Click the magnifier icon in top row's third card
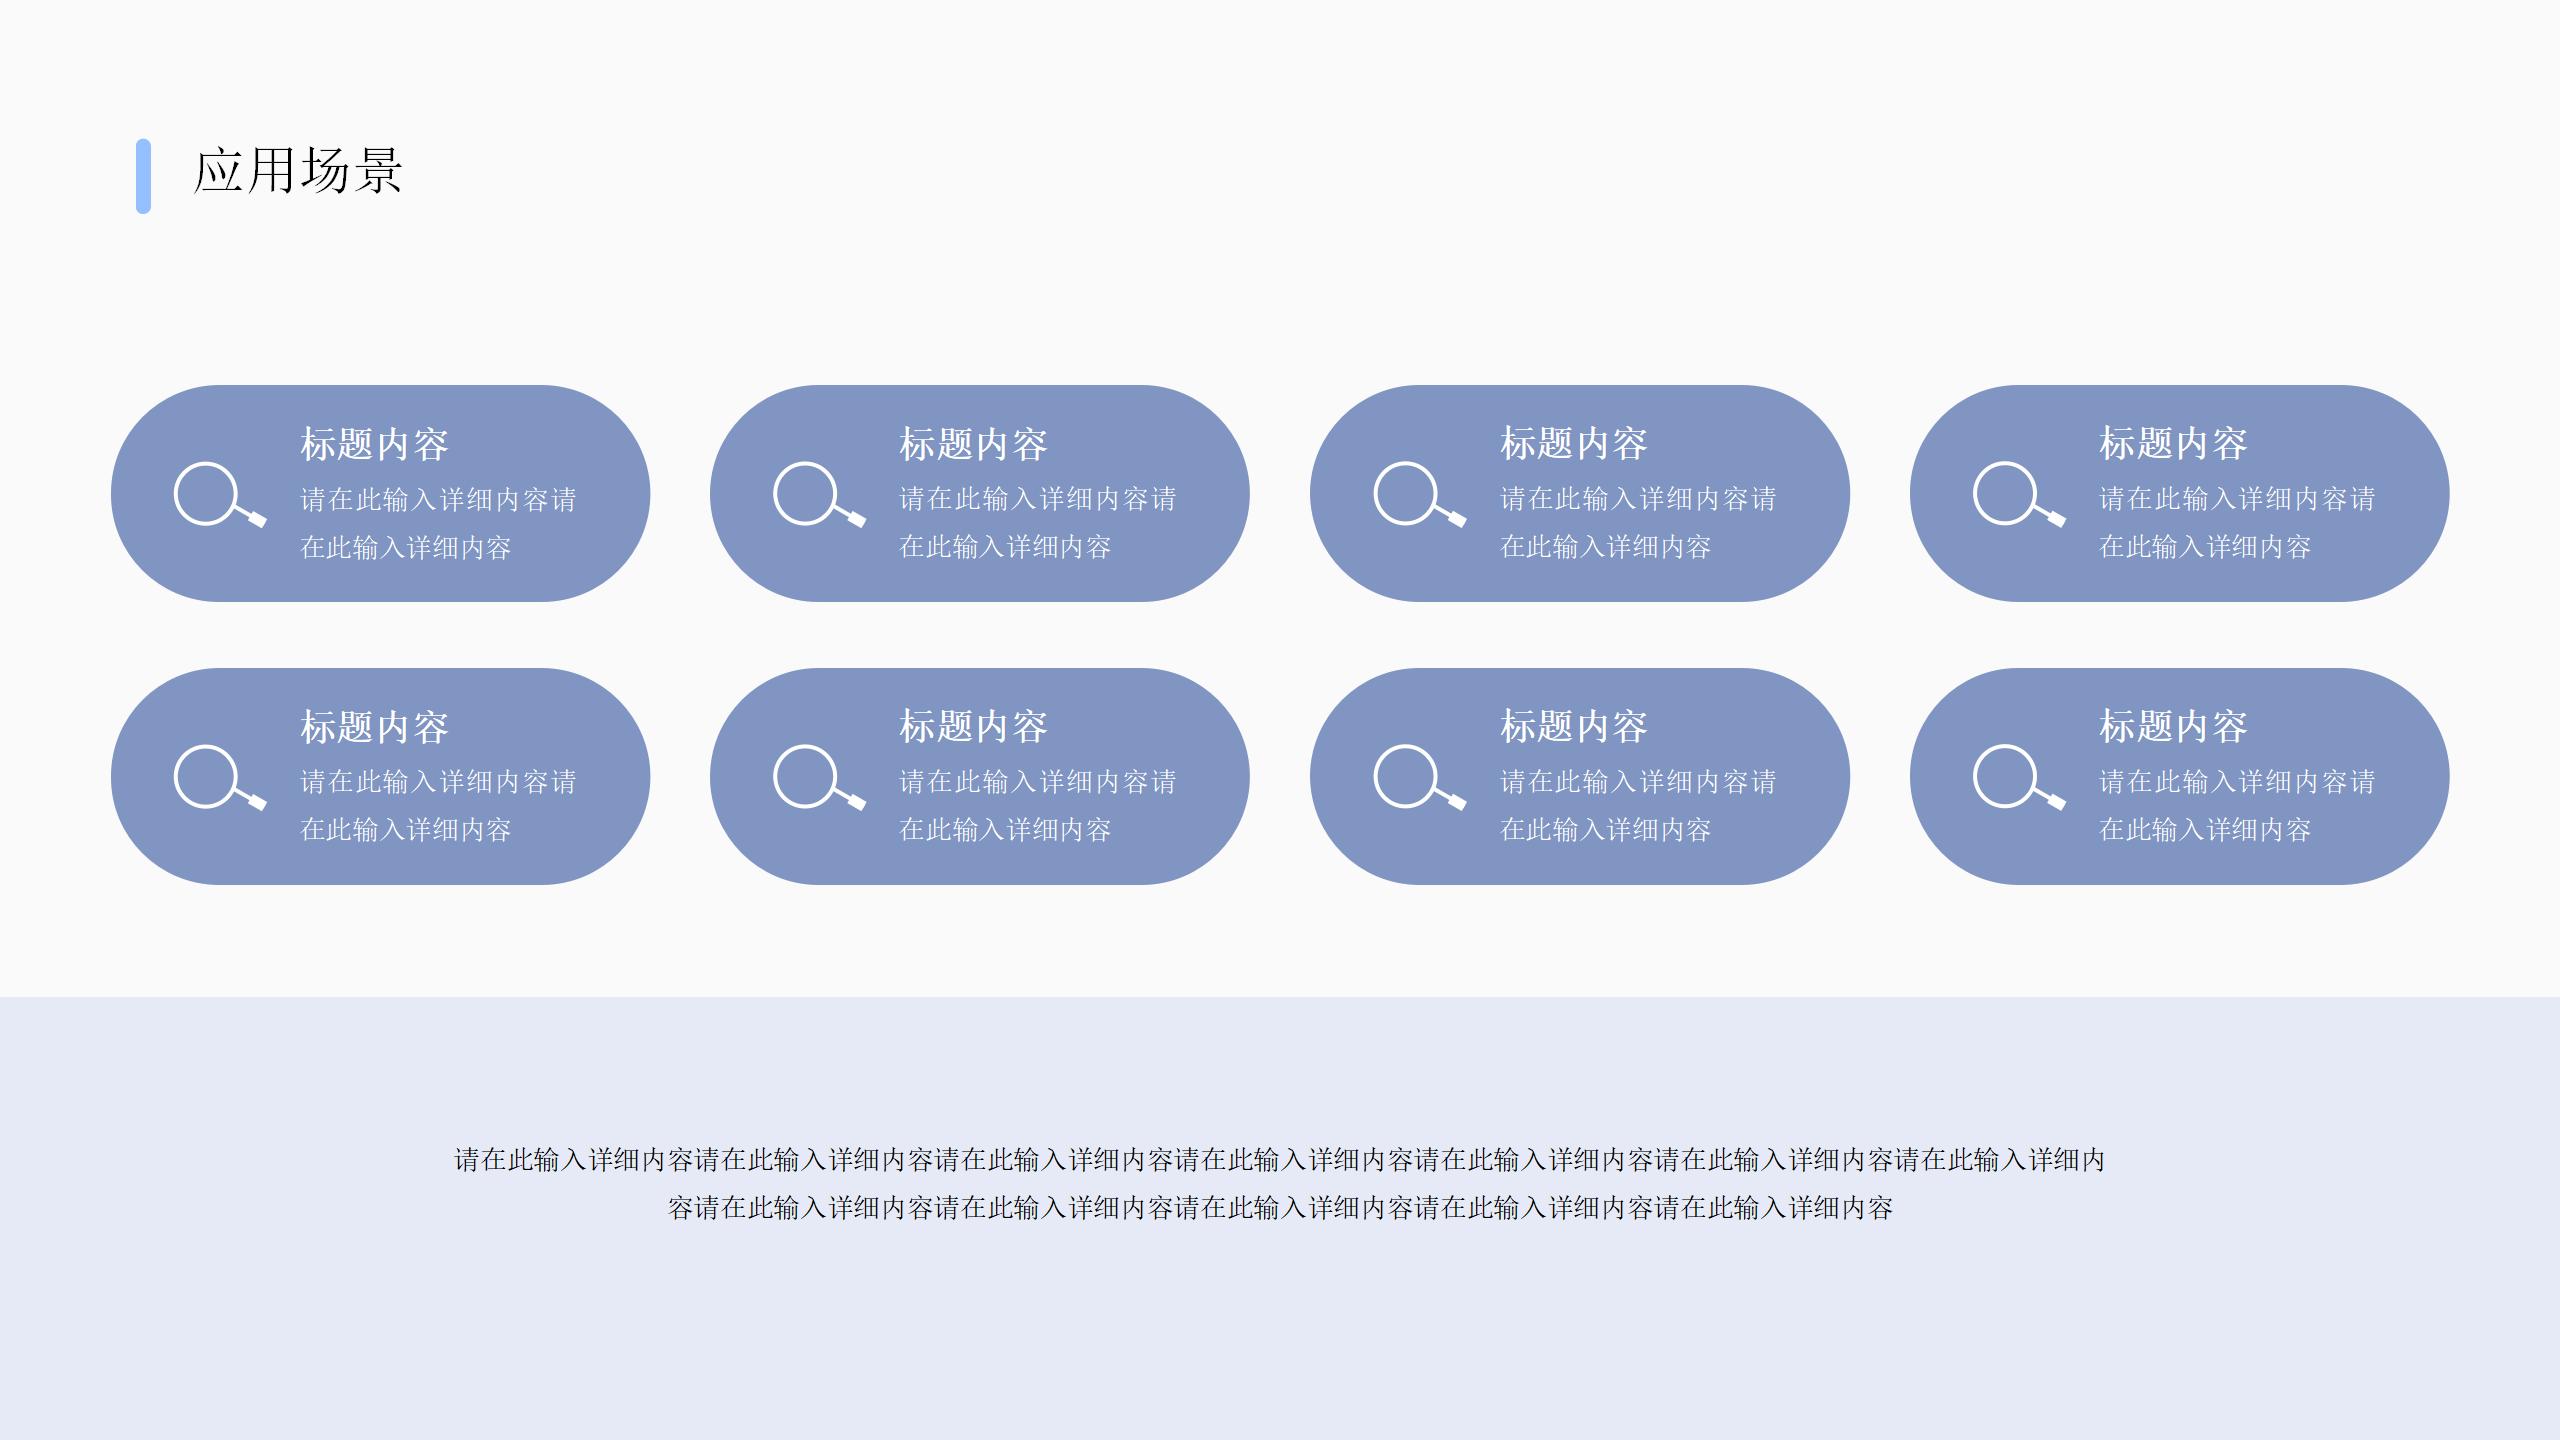 tap(1420, 494)
